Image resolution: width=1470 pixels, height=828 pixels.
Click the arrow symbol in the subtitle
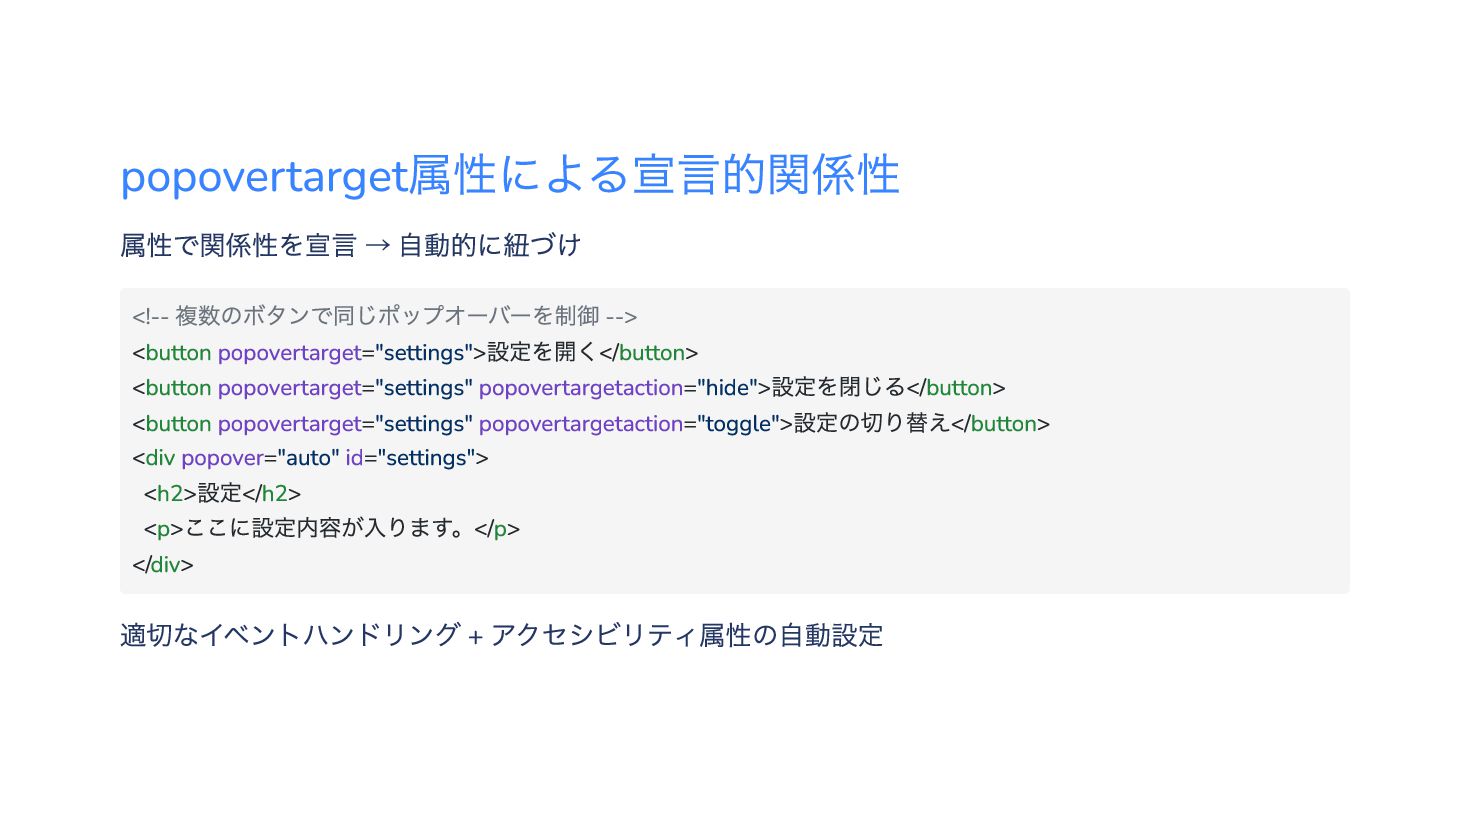377,245
